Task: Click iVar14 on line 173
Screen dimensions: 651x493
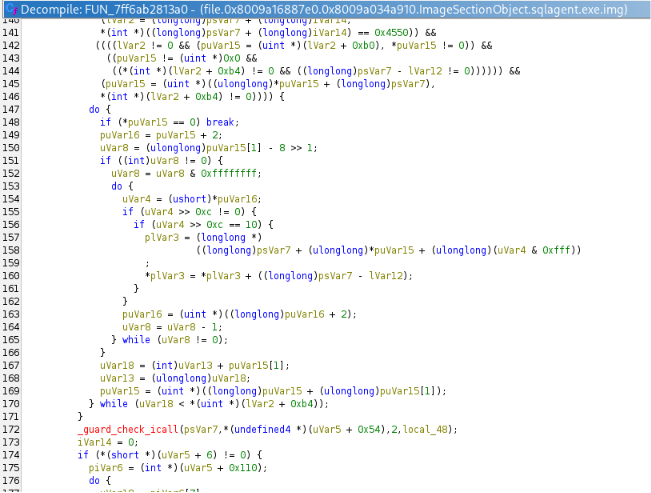Action: point(94,442)
